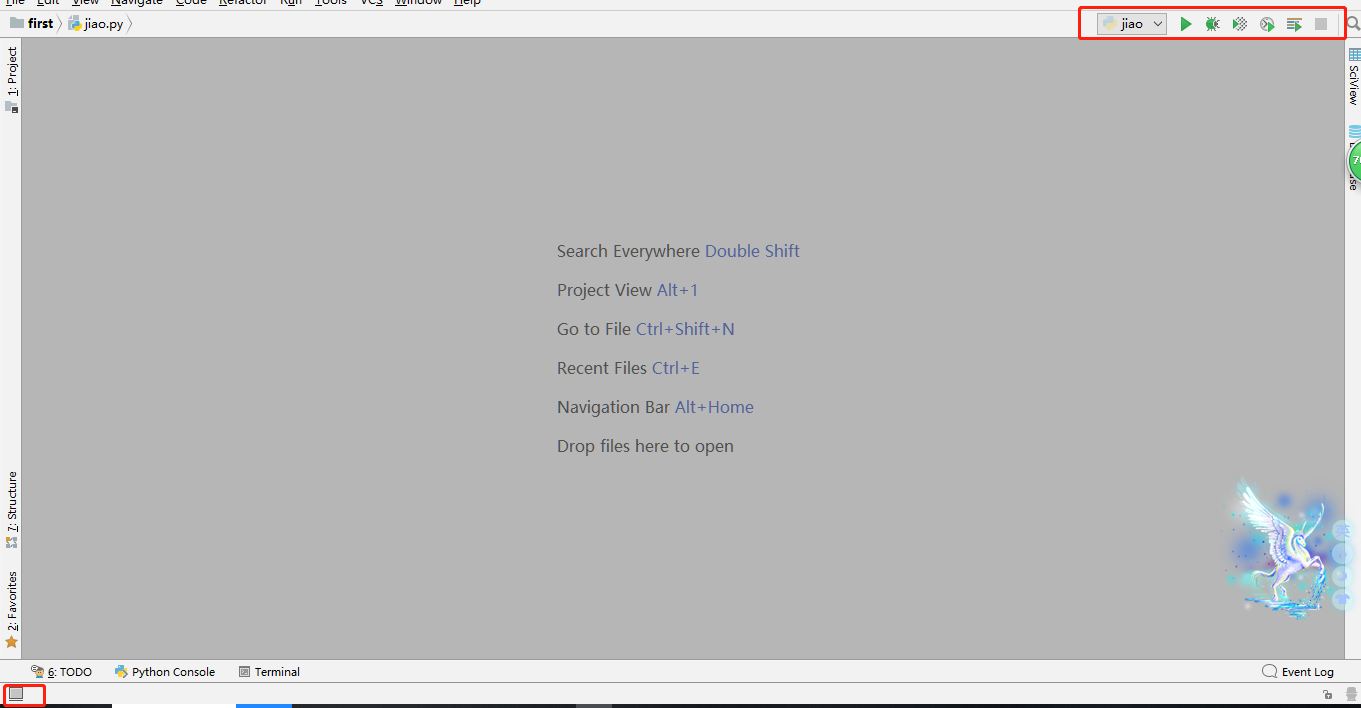Click the Hector inspector icon in status bar
Viewport: 1361px width, 708px height.
coord(1352,694)
